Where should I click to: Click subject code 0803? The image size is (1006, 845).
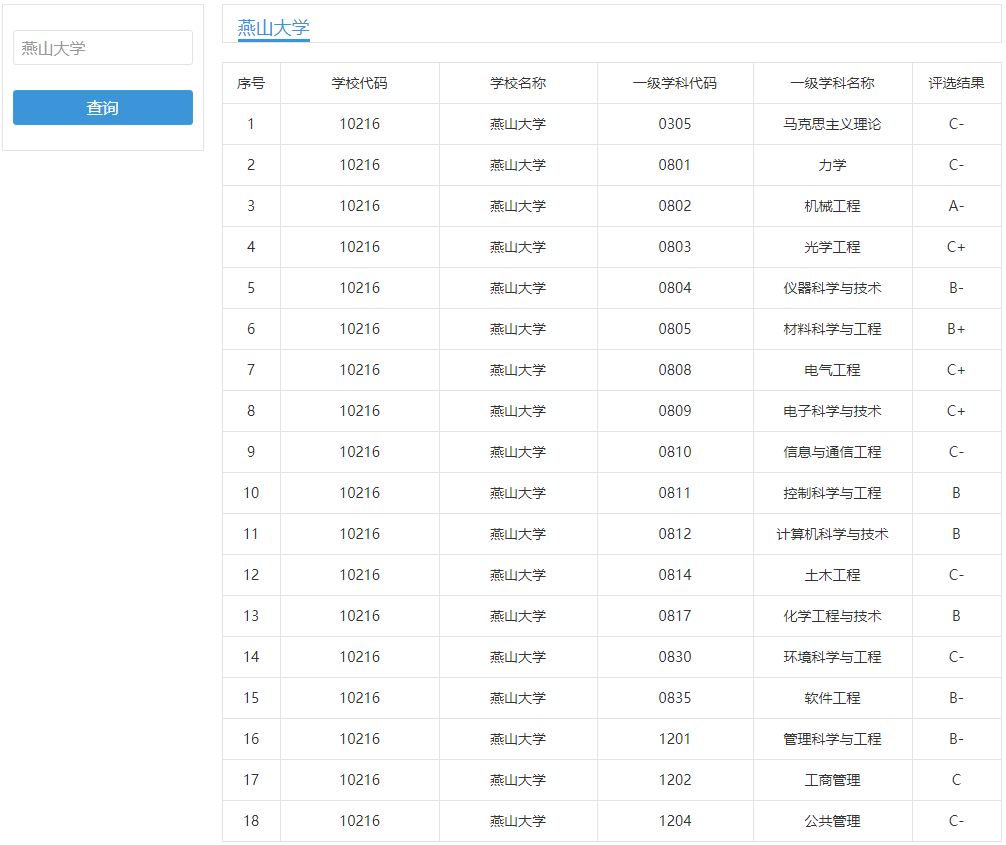675,247
